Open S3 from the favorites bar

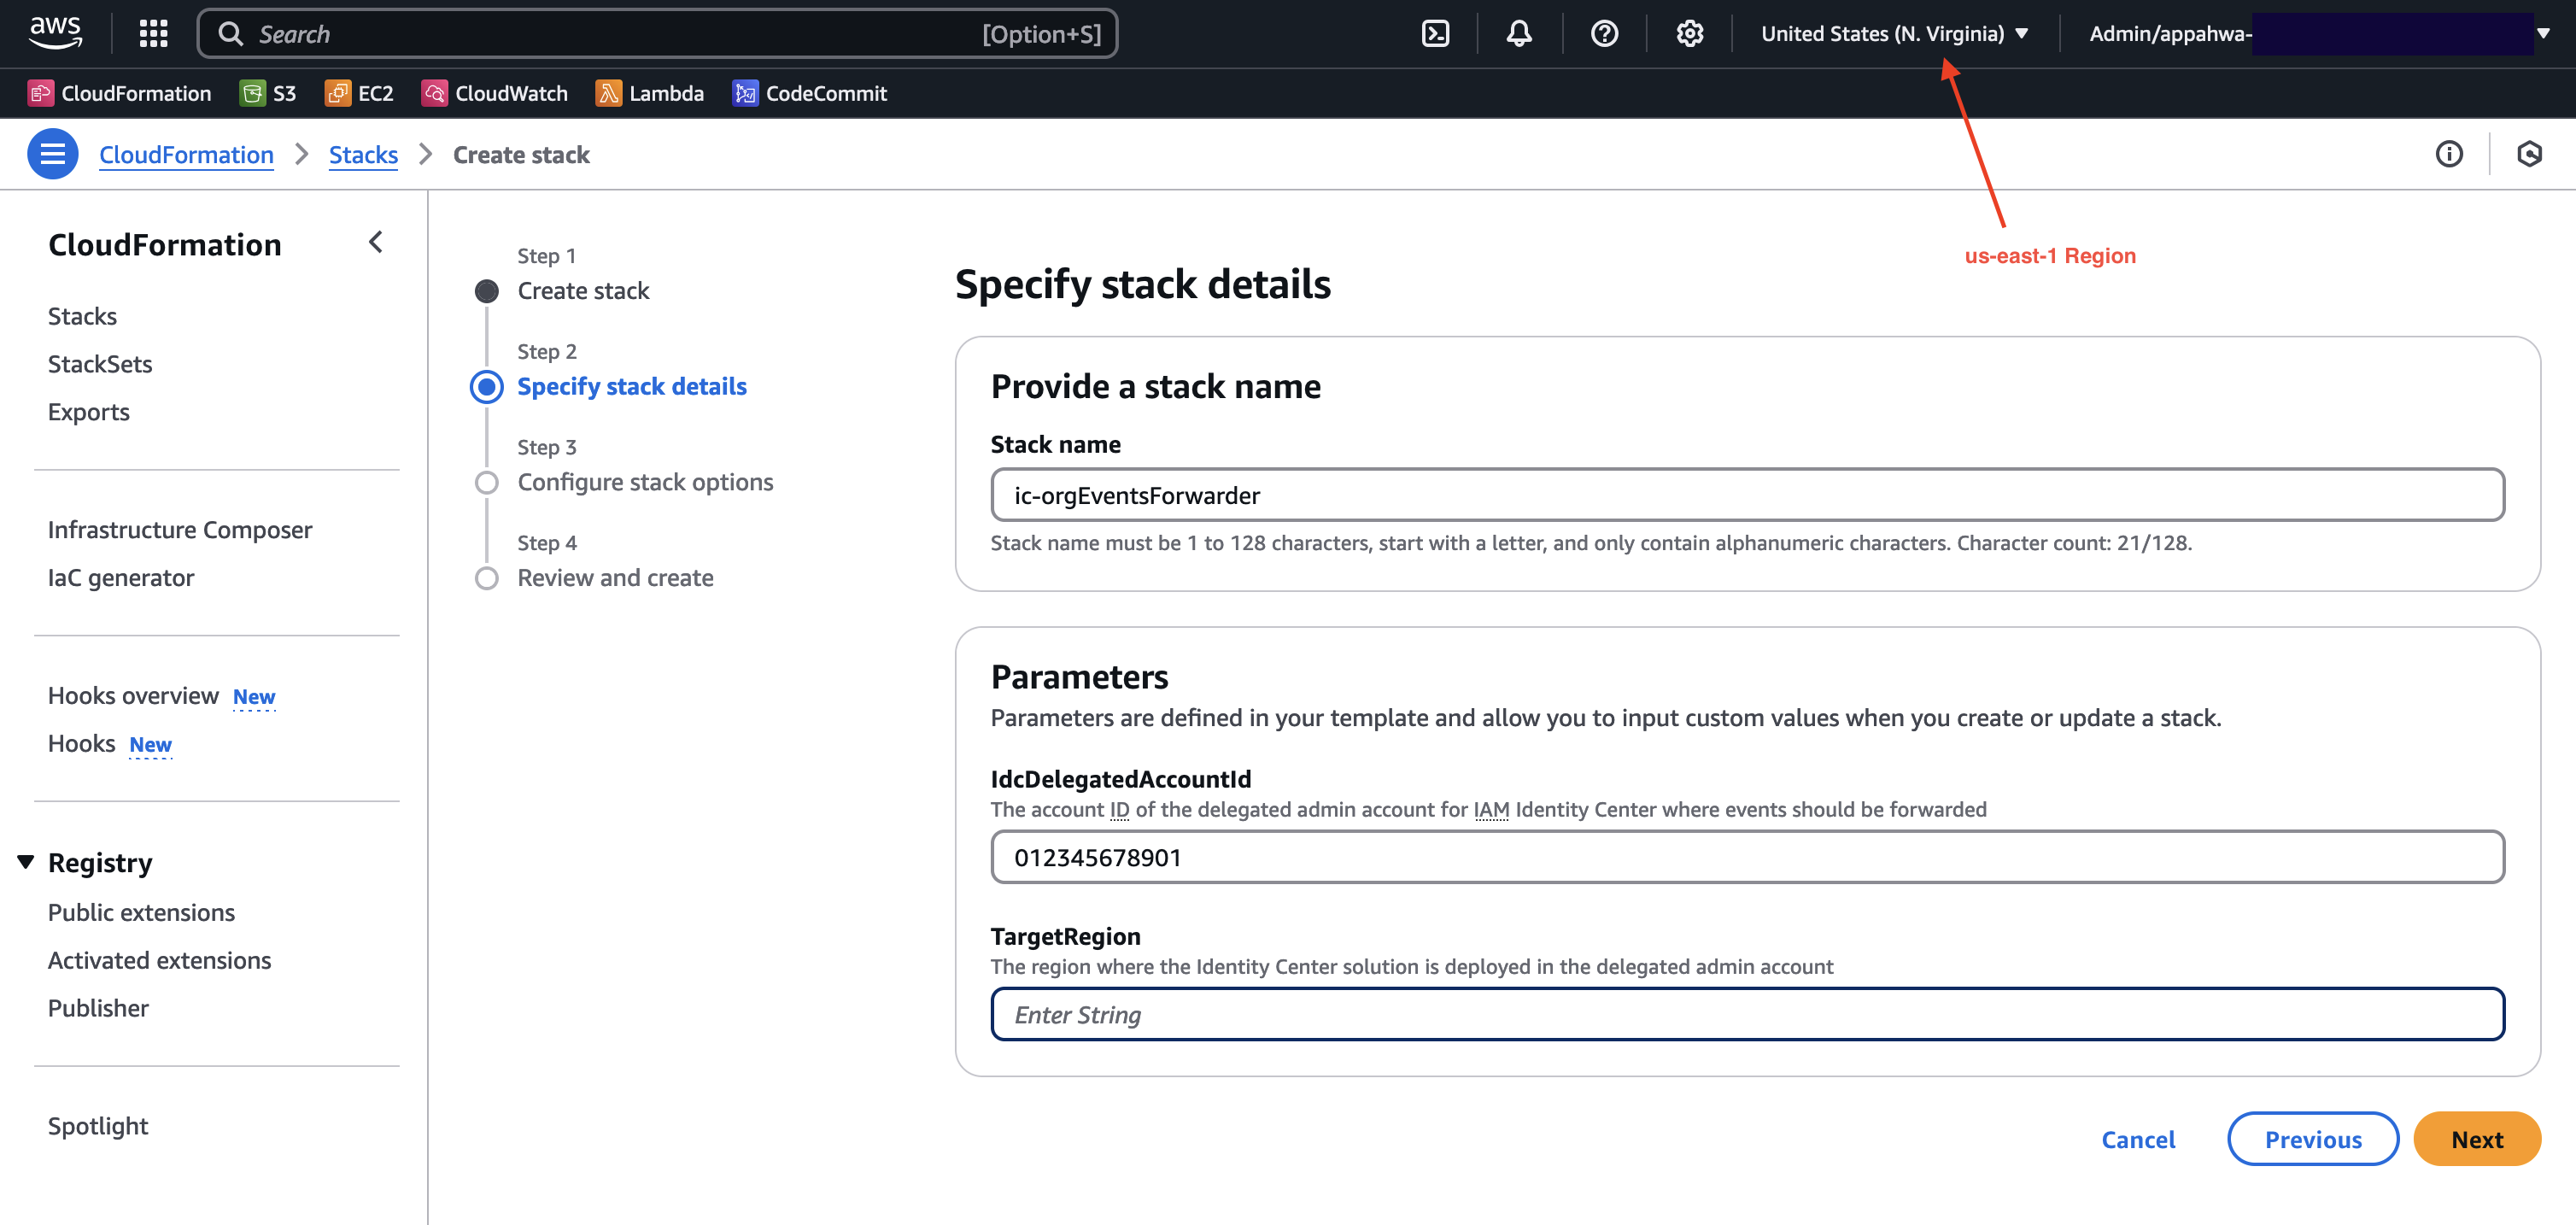(268, 93)
